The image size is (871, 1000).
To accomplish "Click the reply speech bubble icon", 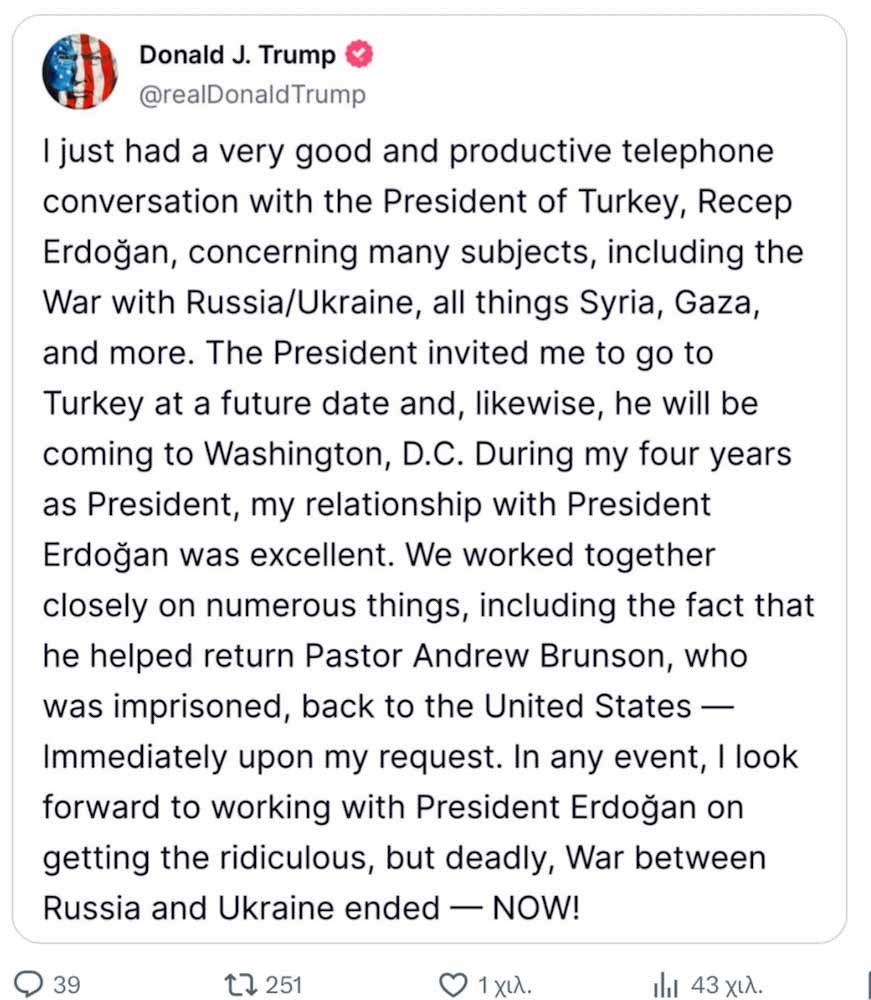I will point(31,984).
